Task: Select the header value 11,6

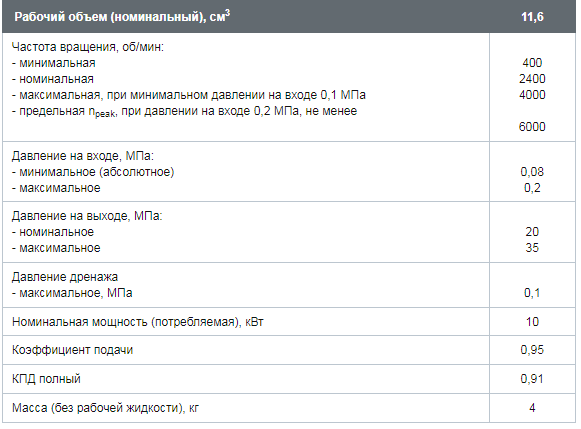Action: 532,17
